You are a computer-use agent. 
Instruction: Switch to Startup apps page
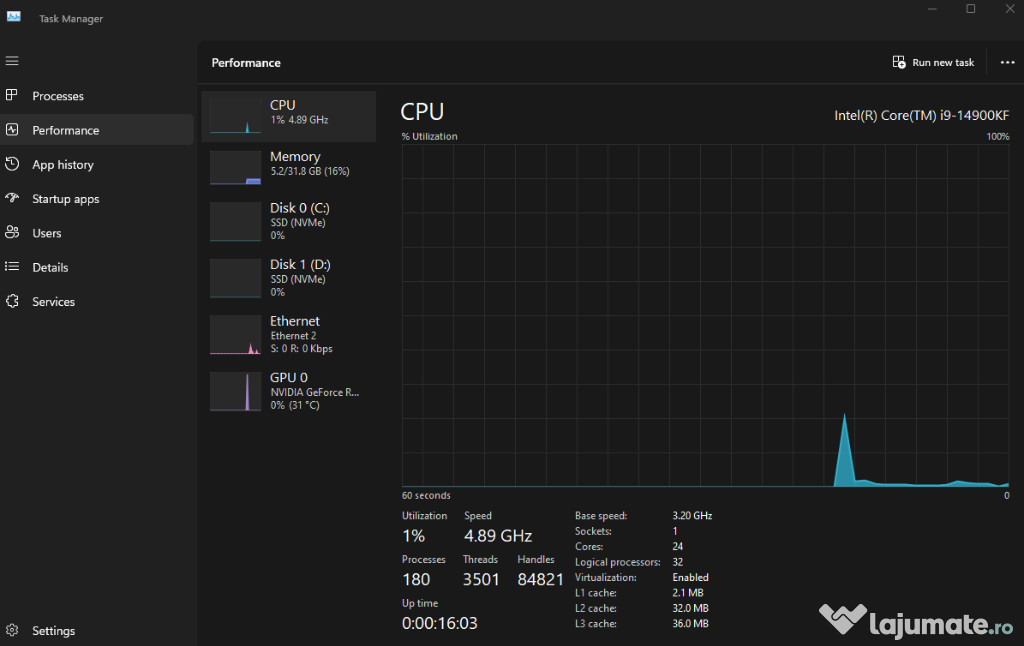click(66, 199)
